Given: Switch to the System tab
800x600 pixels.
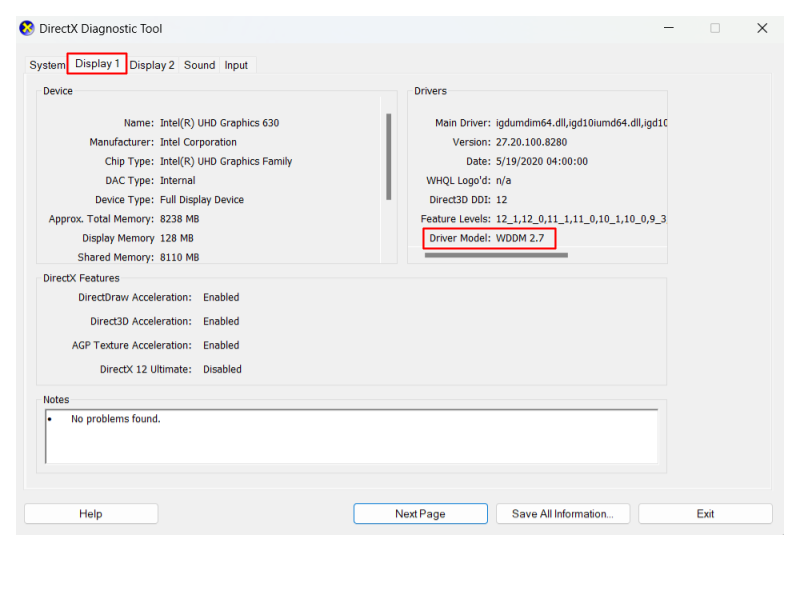Looking at the screenshot, I should (47, 65).
